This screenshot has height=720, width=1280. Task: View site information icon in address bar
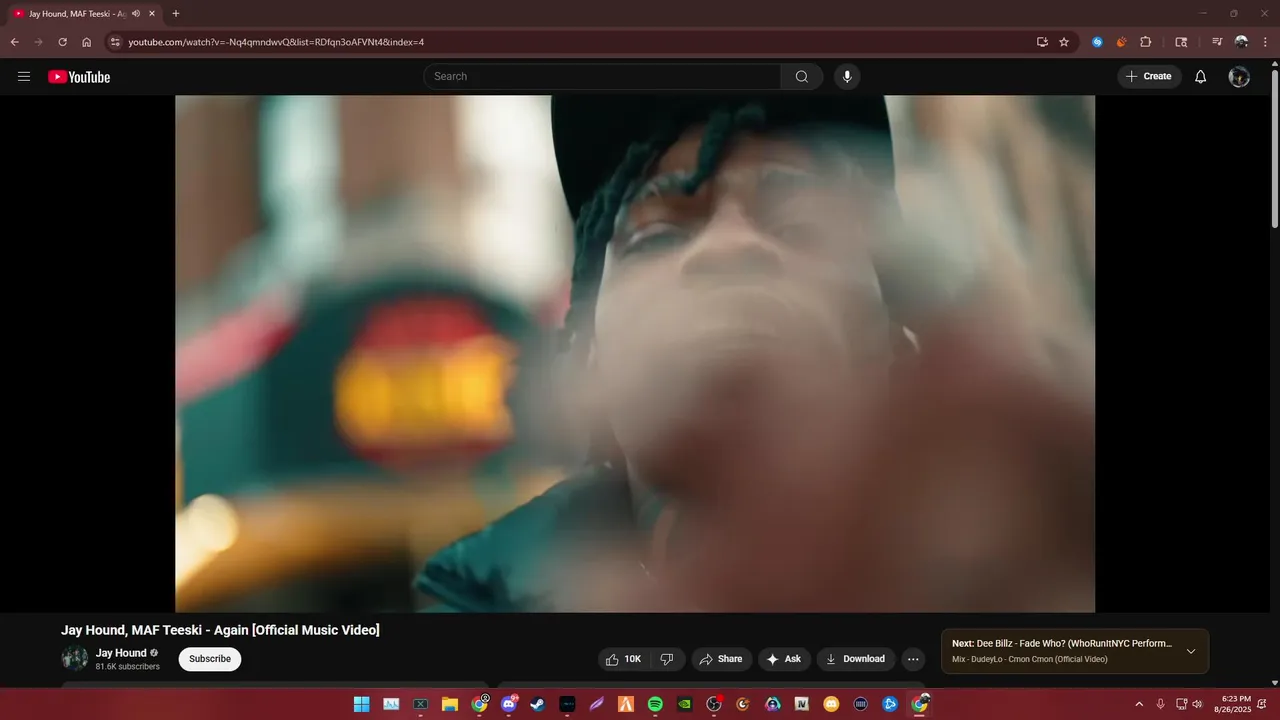tap(115, 42)
